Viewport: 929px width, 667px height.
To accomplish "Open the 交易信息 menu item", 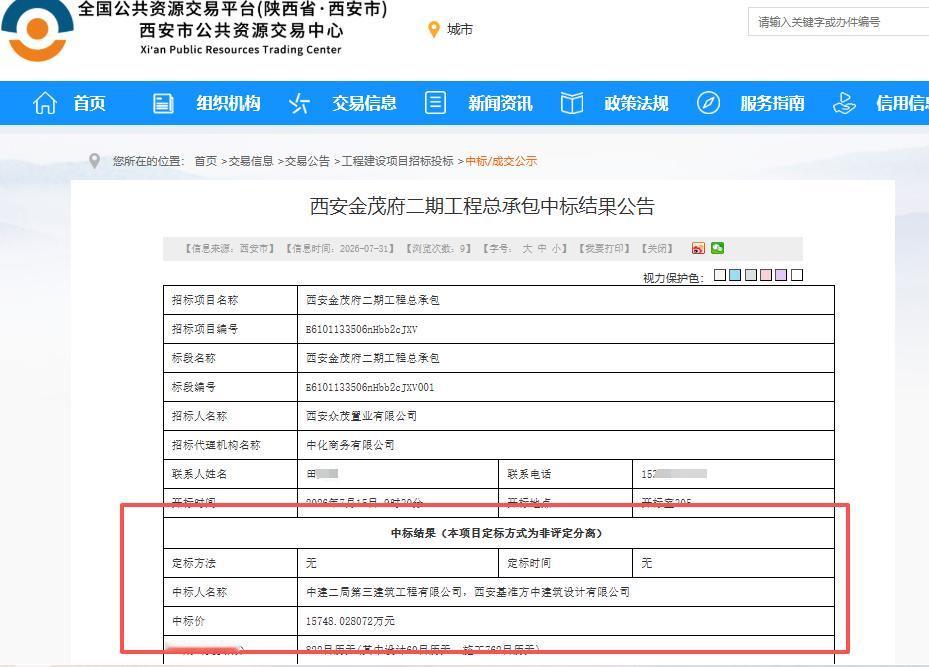I will pos(364,103).
